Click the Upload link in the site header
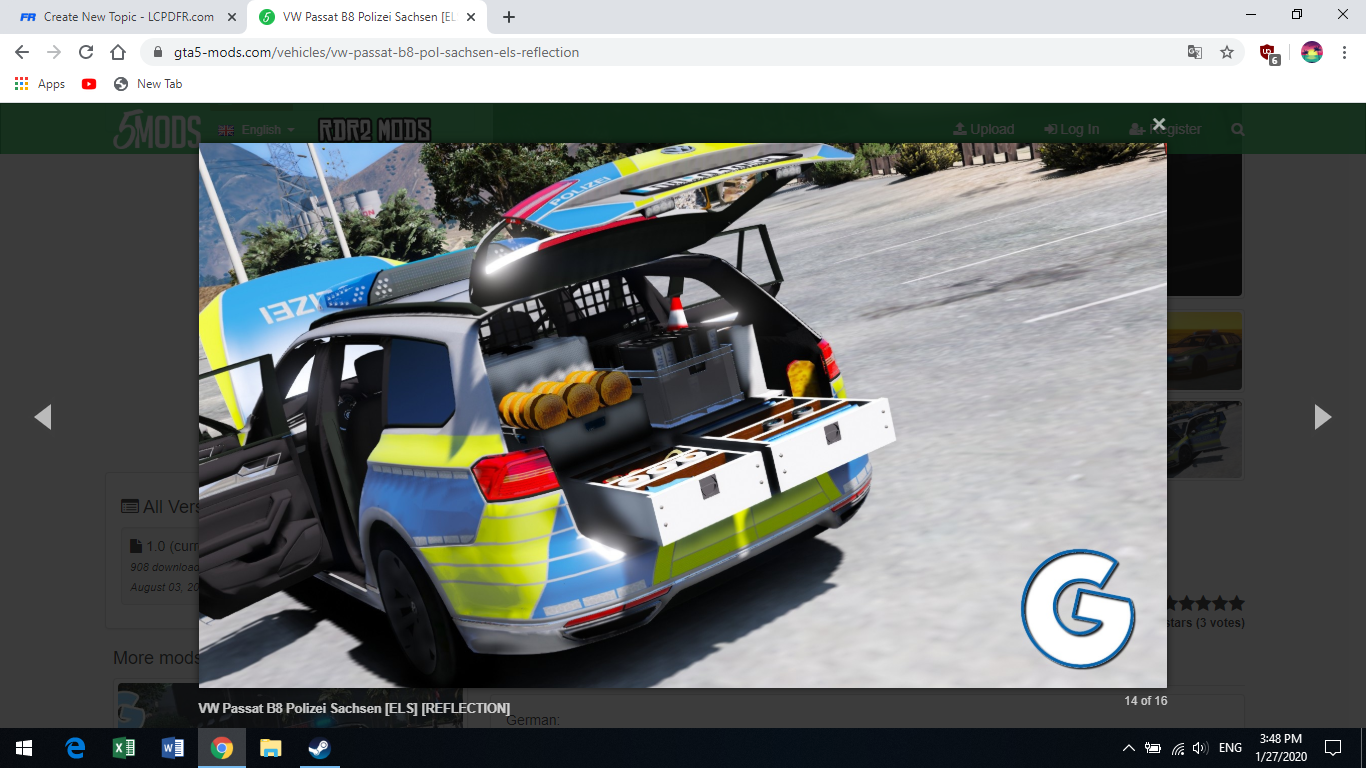1366x768 pixels. pos(984,130)
